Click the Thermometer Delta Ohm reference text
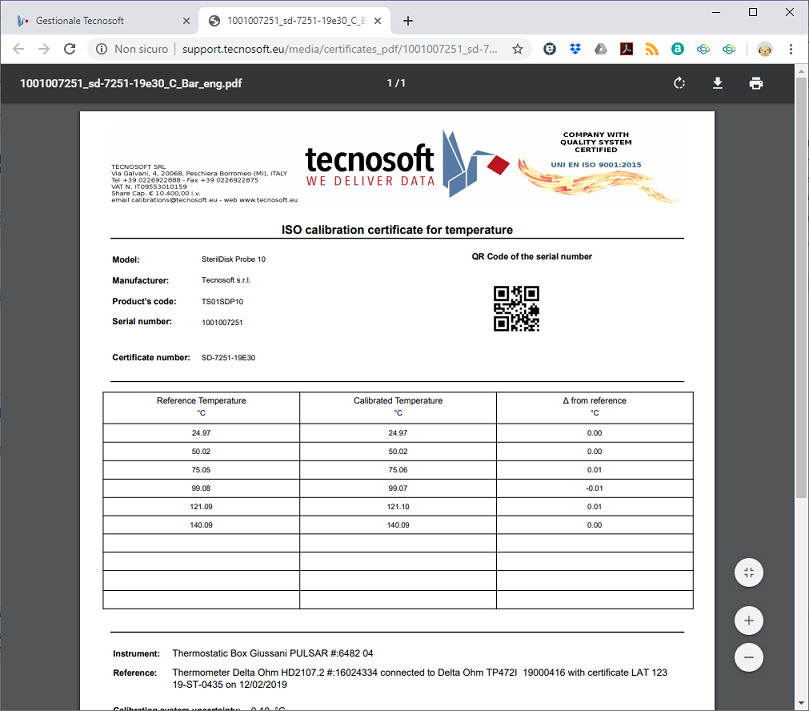The width and height of the screenshot is (809, 711). (419, 678)
